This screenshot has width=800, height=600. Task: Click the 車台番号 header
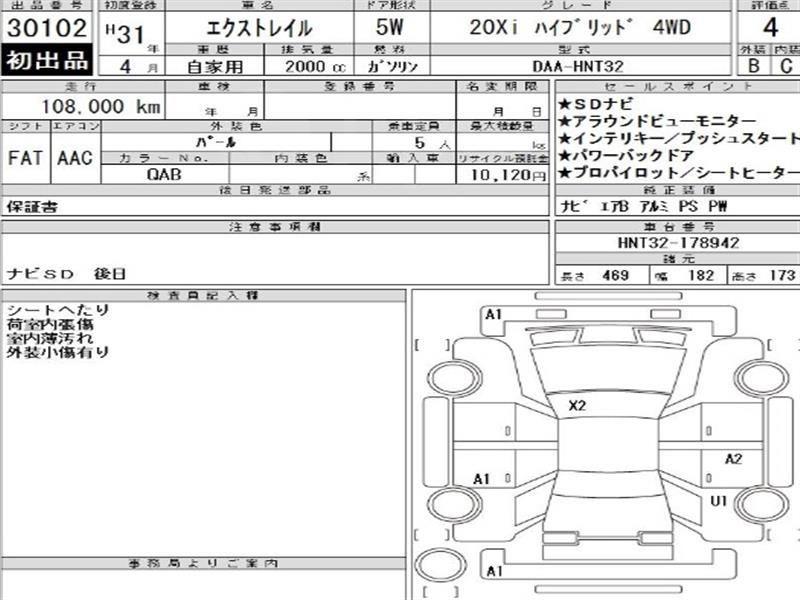(679, 227)
